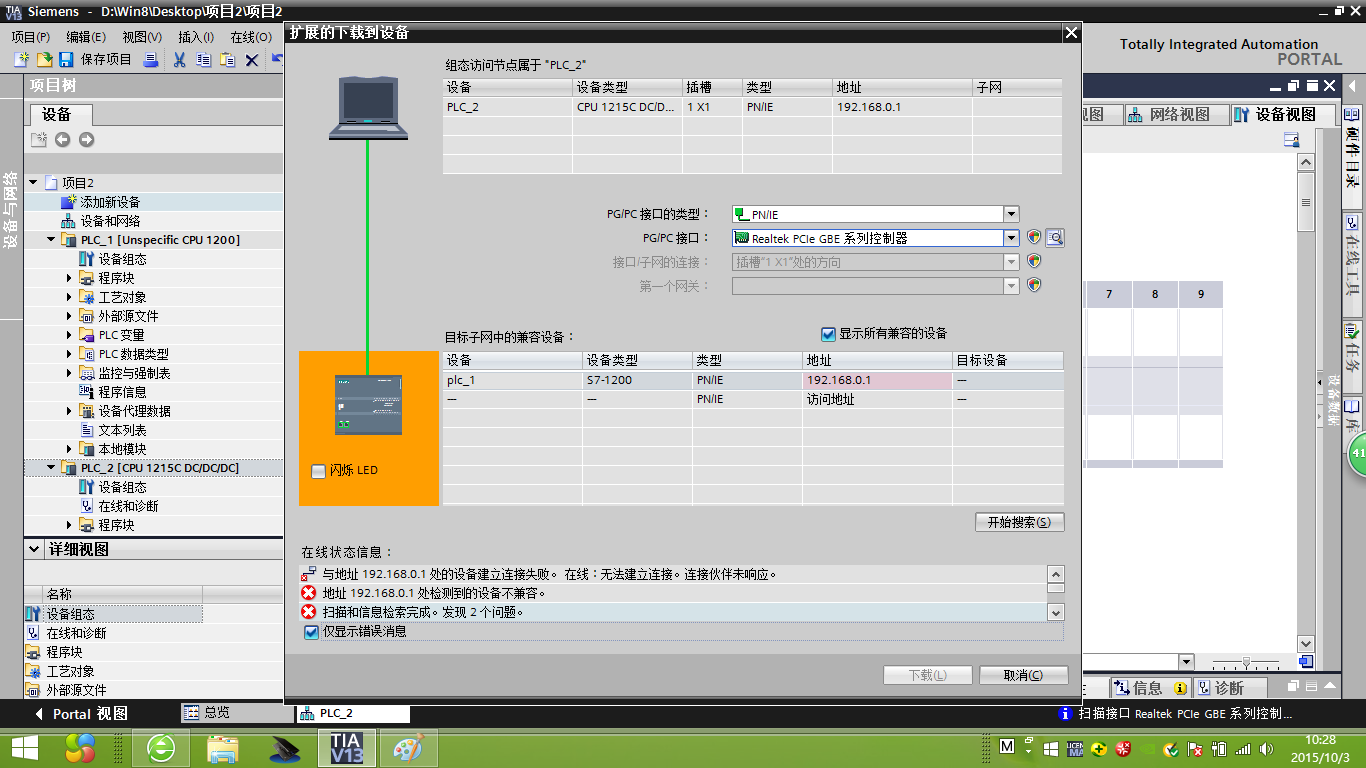Expand 工艺对象 under PLC_1

pos(69,297)
